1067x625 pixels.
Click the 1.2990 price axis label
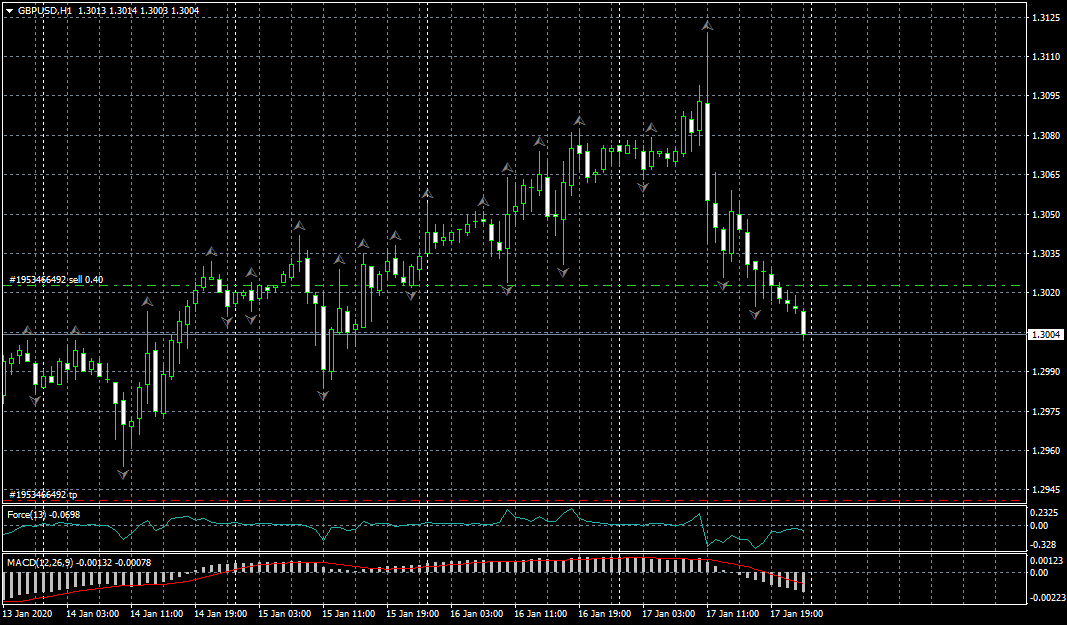1045,372
